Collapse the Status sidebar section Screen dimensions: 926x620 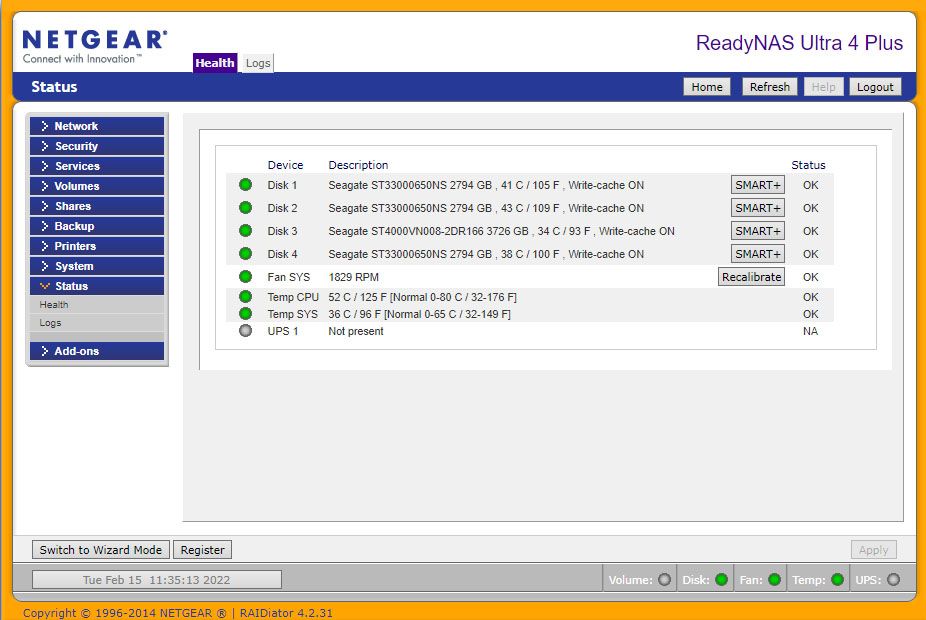coord(96,286)
